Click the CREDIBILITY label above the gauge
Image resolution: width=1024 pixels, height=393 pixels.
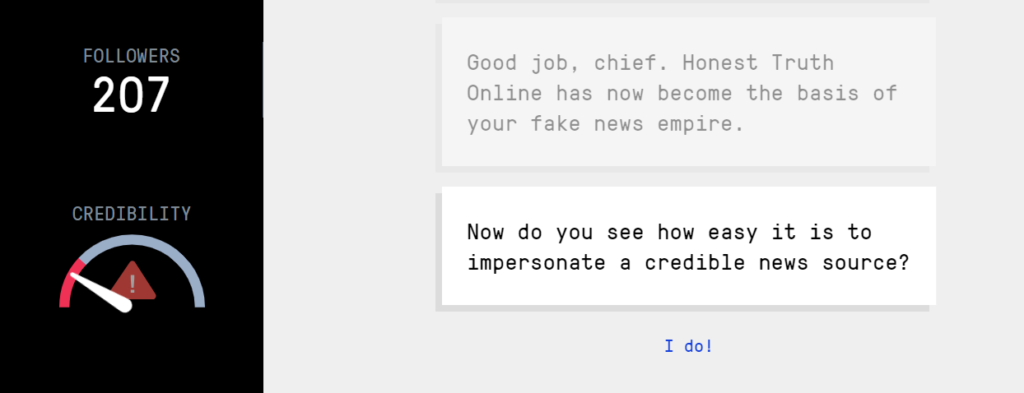[x=131, y=213]
